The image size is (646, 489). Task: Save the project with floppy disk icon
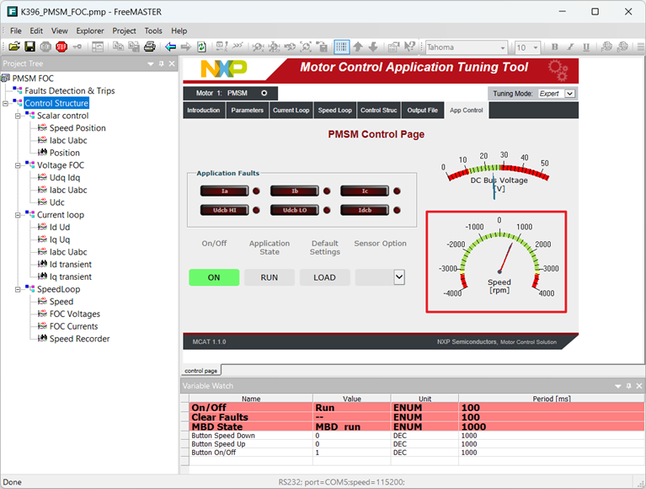point(30,47)
